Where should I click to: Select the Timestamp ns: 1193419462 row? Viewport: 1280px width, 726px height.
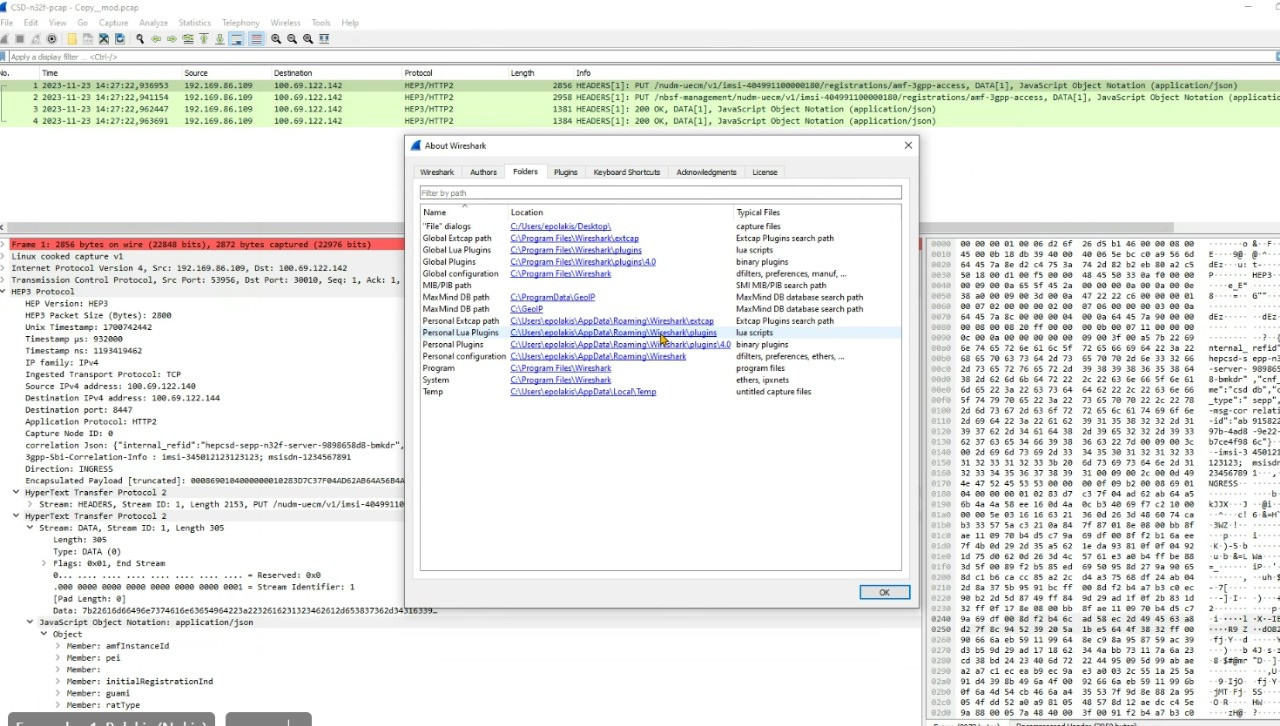point(84,351)
